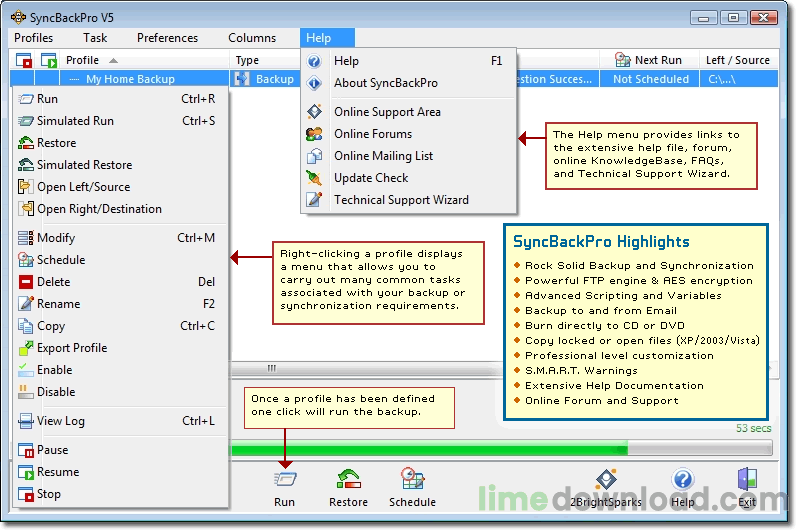Click the Help question-mark toolbar icon

[x=682, y=479]
